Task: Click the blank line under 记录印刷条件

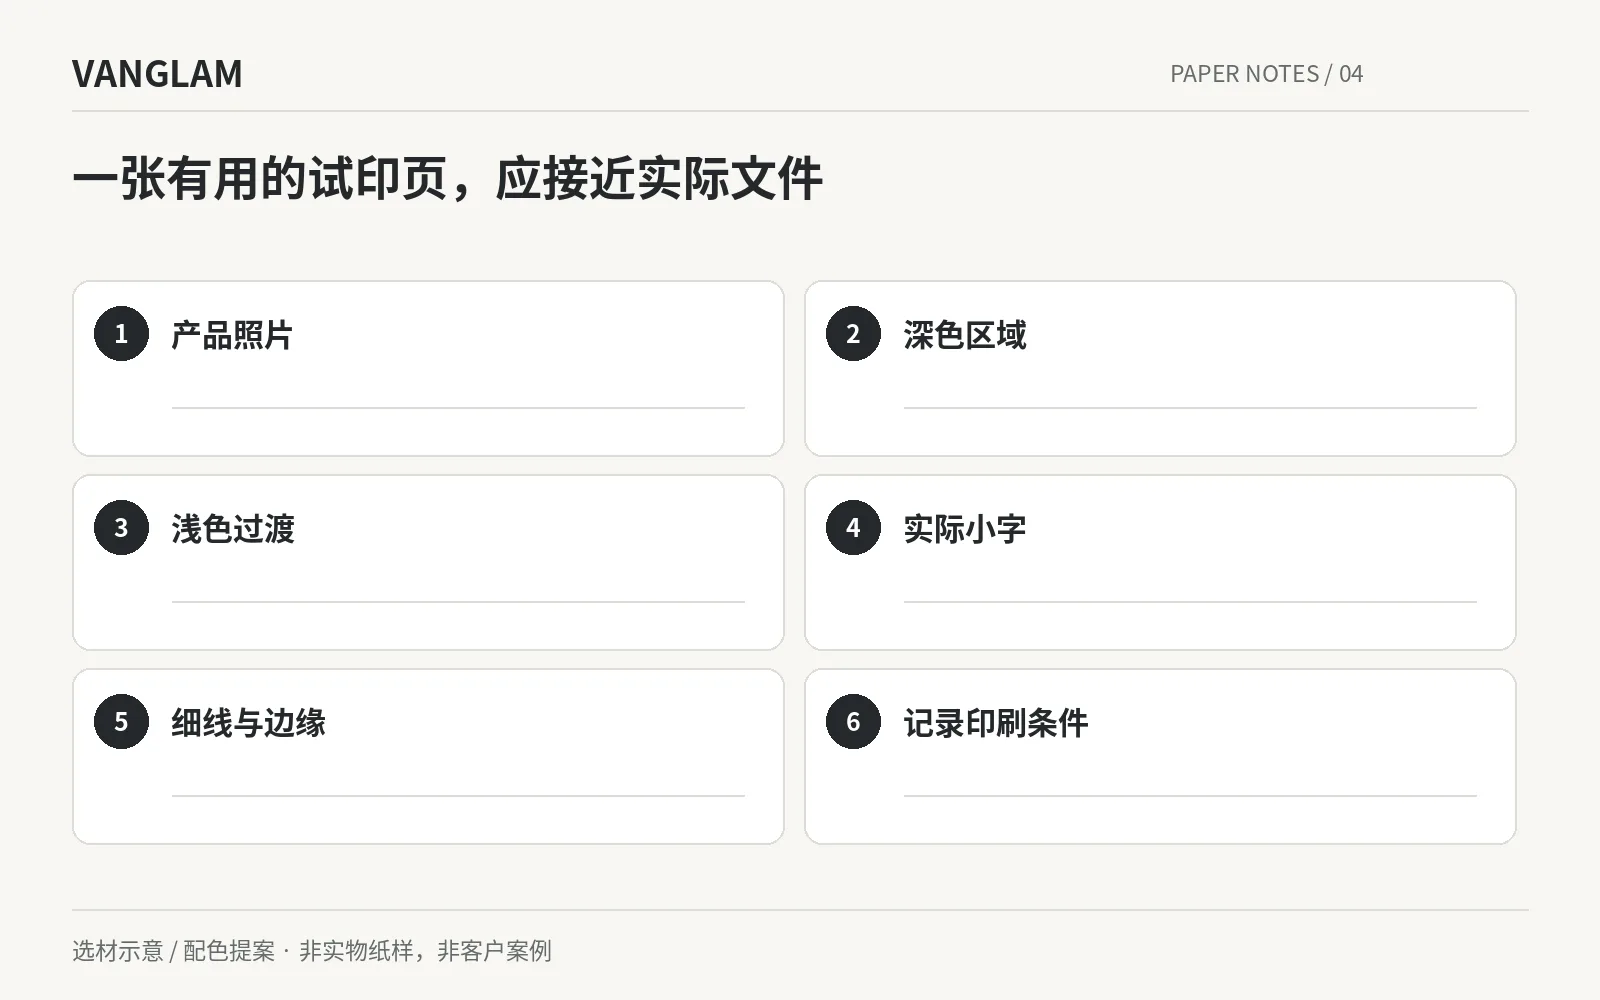Action: tap(1190, 795)
